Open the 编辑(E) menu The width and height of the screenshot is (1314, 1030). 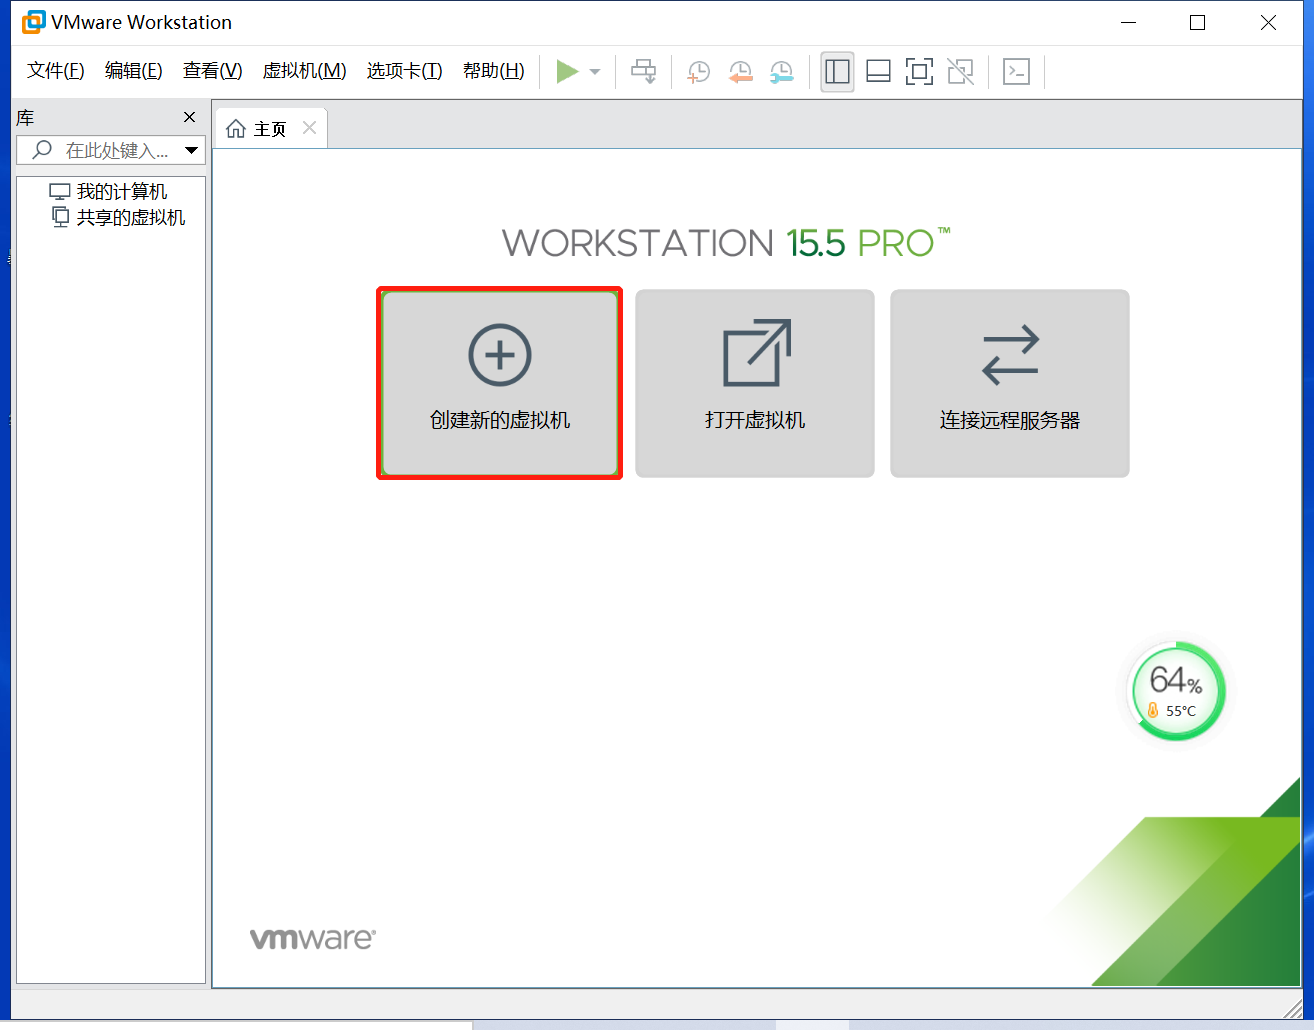click(134, 71)
